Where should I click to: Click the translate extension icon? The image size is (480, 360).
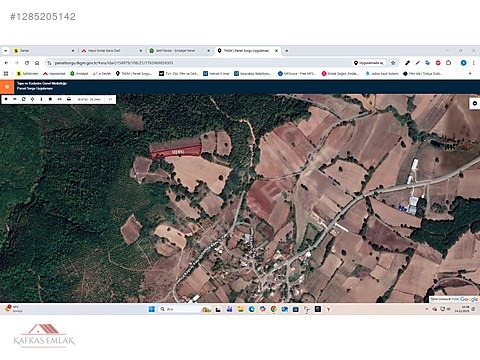pyautogui.click(x=428, y=63)
